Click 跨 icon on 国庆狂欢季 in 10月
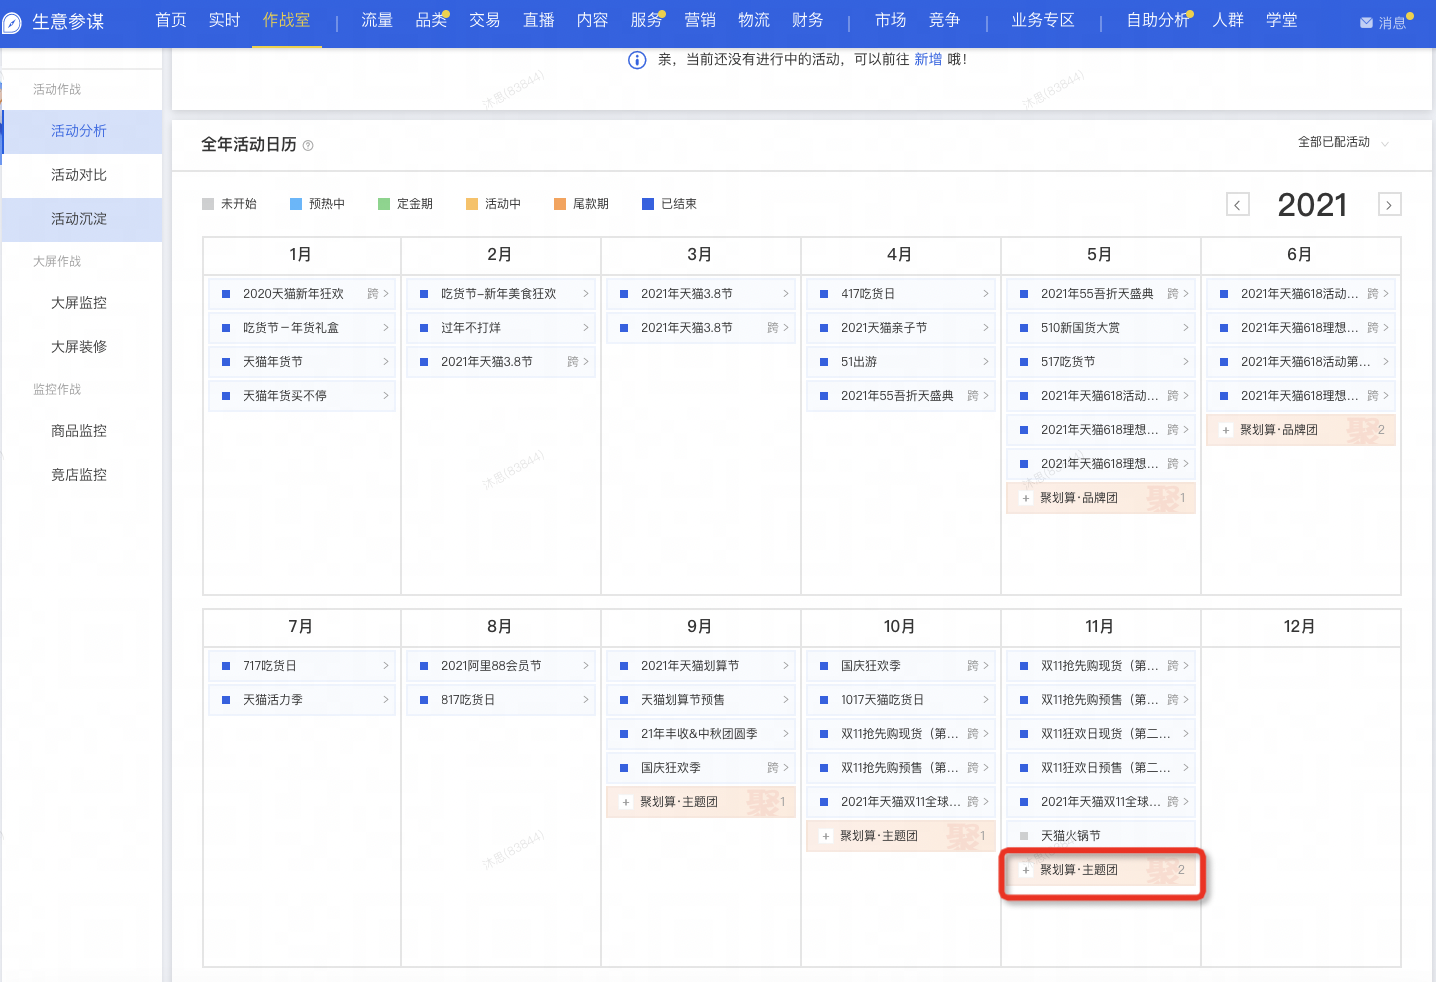This screenshot has width=1436, height=982. (973, 666)
